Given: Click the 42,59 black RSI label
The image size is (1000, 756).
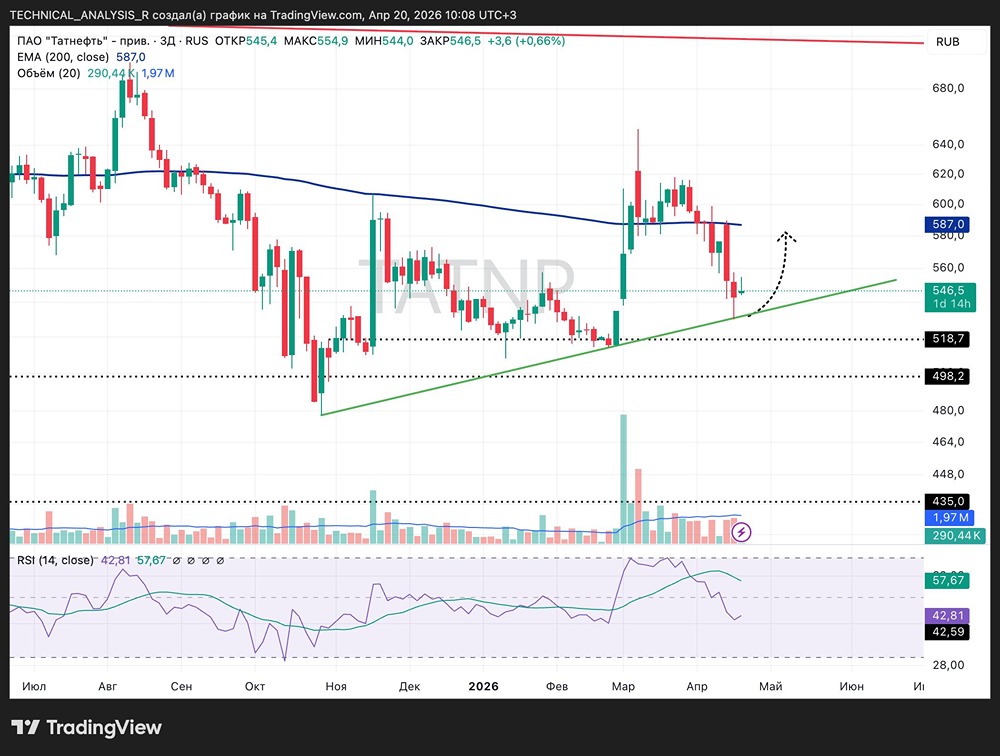Looking at the screenshot, I should coord(947,632).
